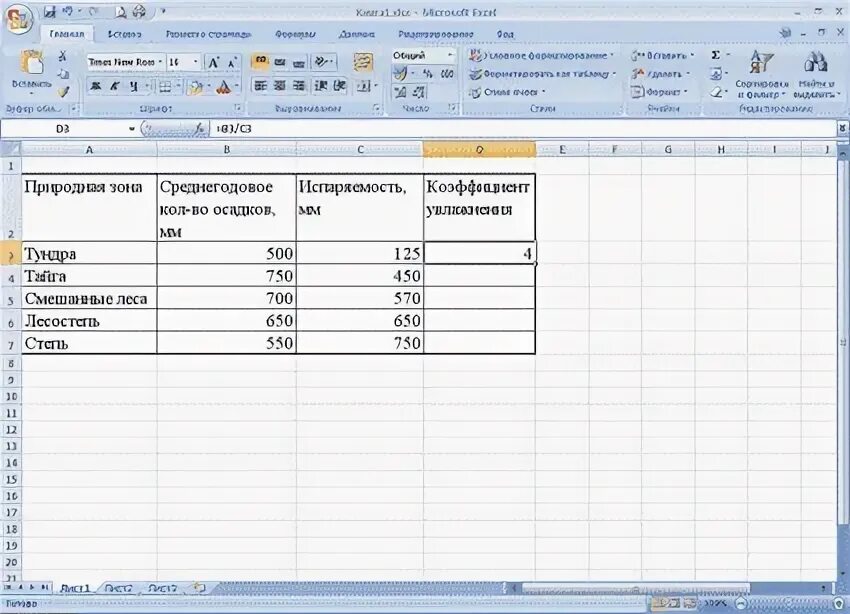850x614 pixels.
Task: Apply percent style format
Action: (x=428, y=73)
